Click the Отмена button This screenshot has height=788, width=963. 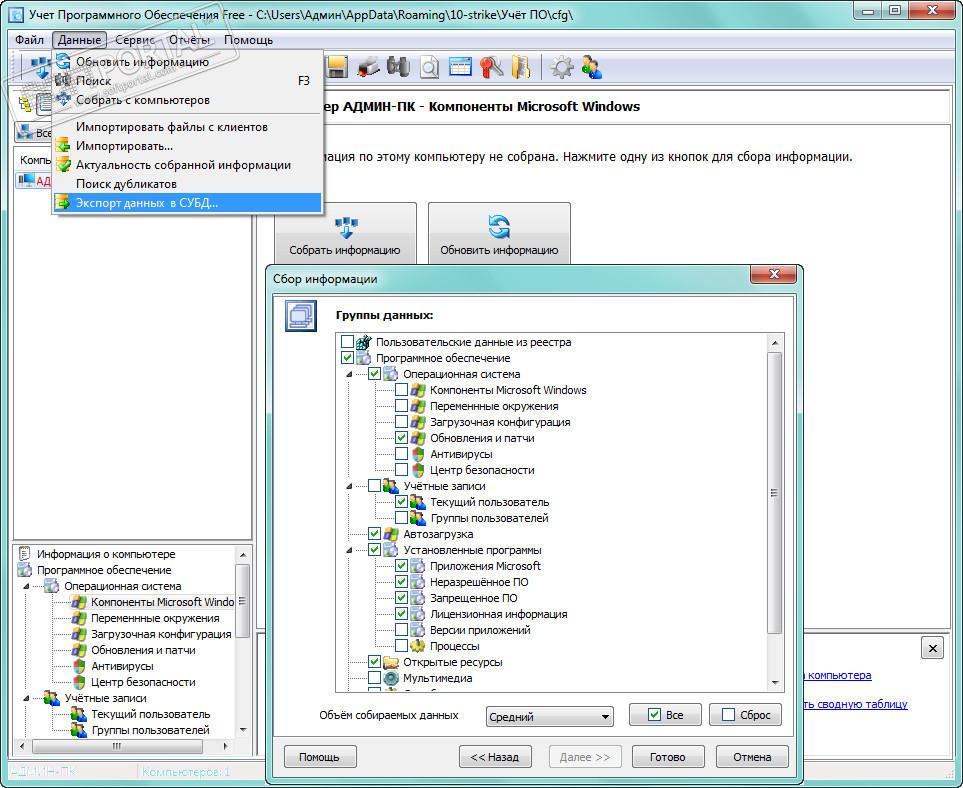[752, 757]
